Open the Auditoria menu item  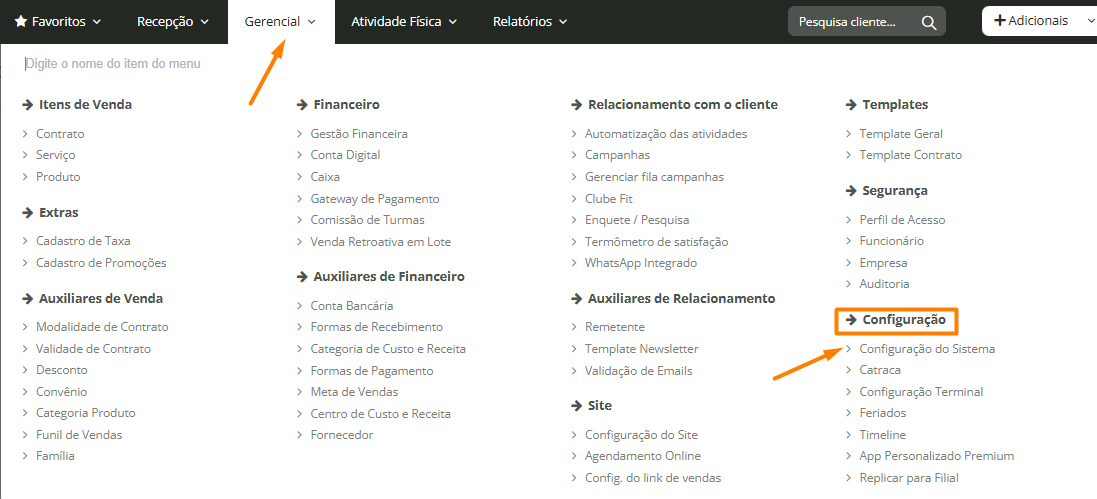[884, 284]
